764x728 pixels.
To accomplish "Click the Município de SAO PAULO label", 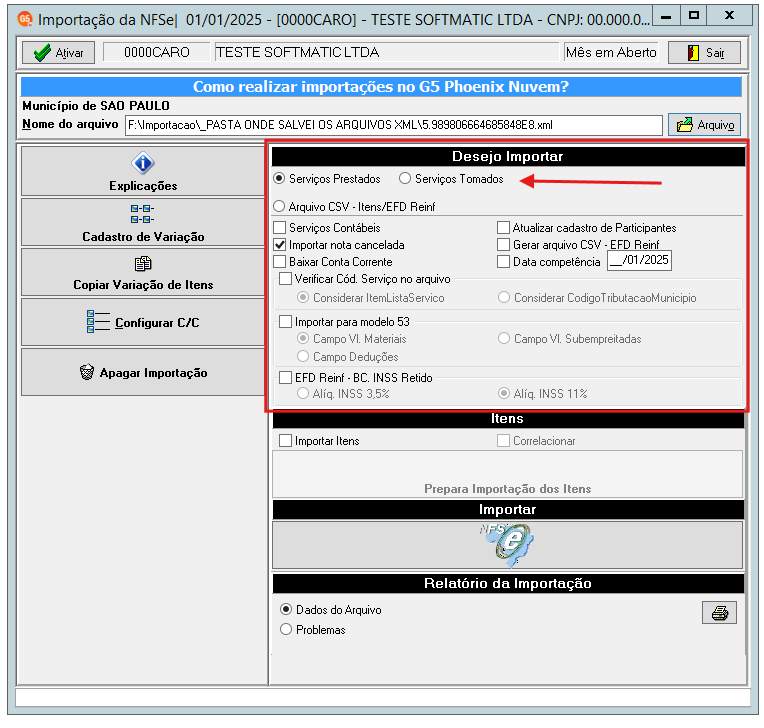I will coord(96,106).
